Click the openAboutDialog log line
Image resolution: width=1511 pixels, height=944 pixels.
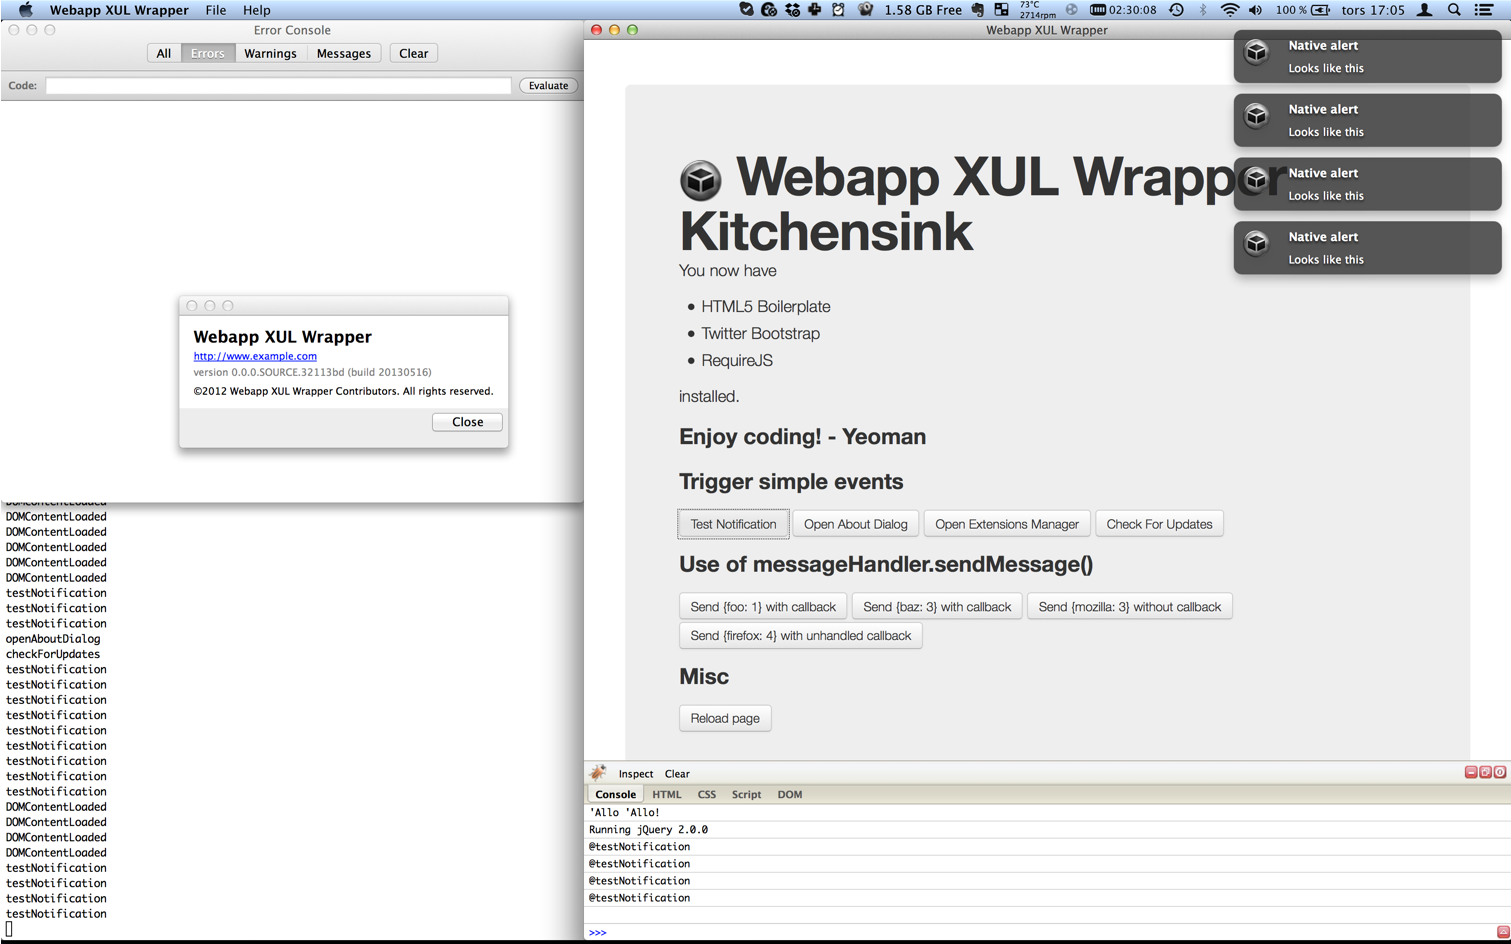pyautogui.click(x=53, y=639)
